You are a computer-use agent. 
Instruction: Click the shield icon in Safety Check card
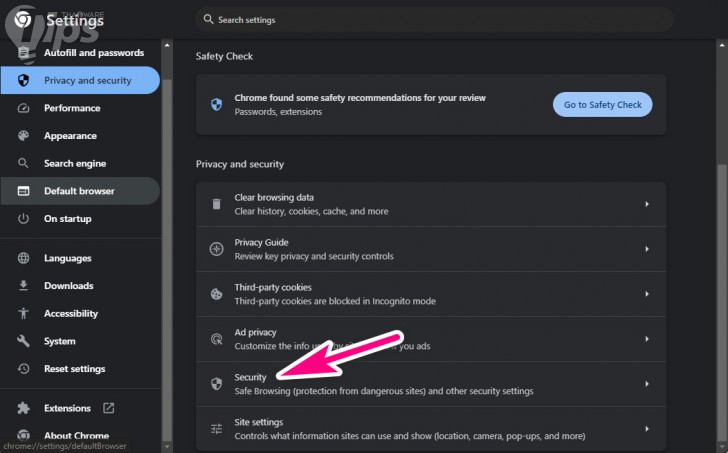tap(216, 104)
